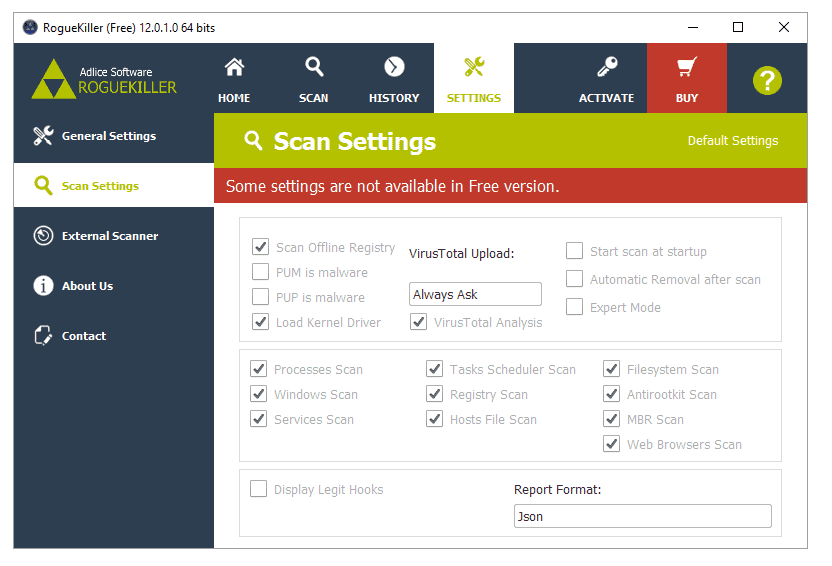The width and height of the screenshot is (832, 566).
Task: Switch to the Settings tab
Action: coord(474,78)
